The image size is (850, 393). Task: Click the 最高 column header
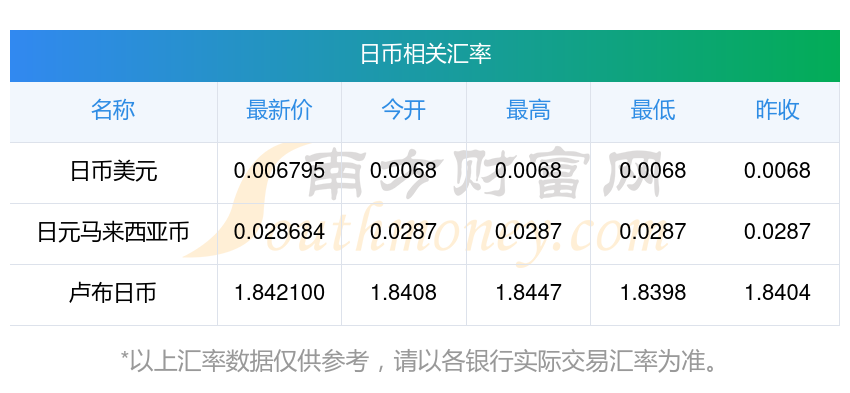point(528,111)
